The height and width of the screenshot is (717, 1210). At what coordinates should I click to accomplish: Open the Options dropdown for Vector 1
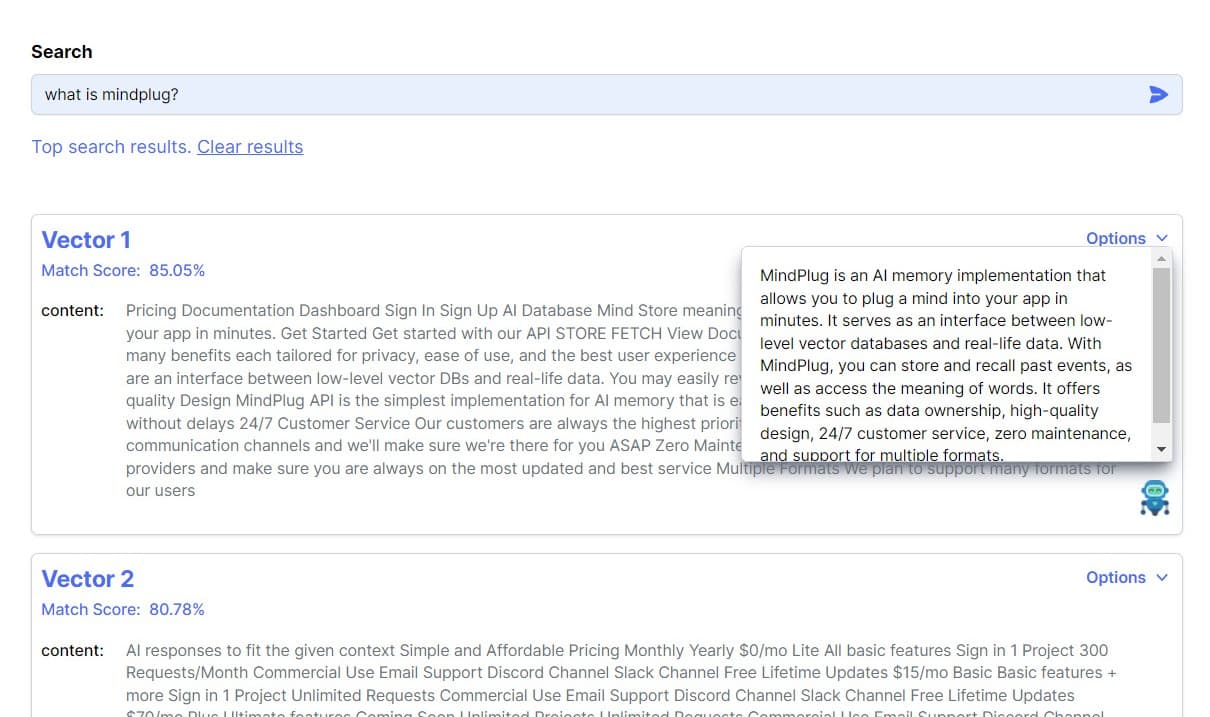click(x=1127, y=238)
